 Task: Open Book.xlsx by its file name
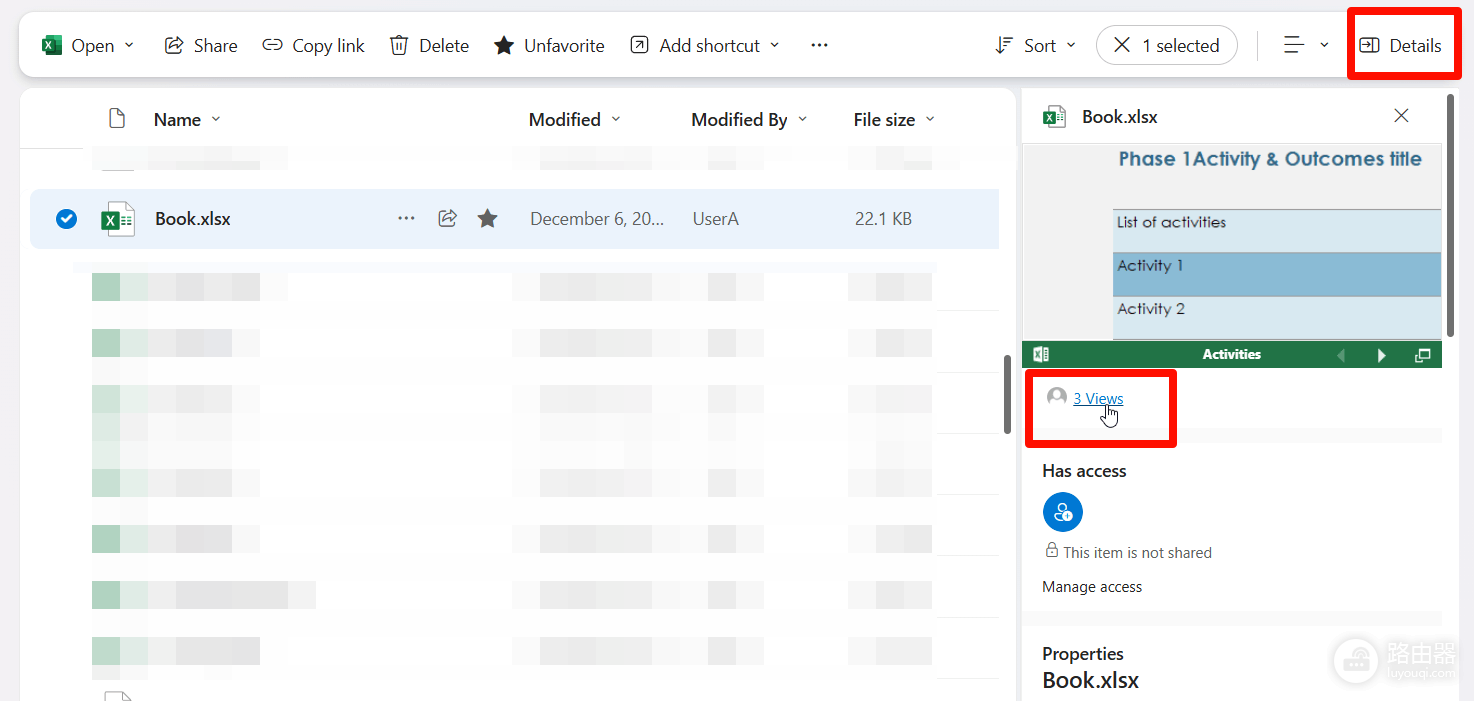pyautogui.click(x=193, y=219)
